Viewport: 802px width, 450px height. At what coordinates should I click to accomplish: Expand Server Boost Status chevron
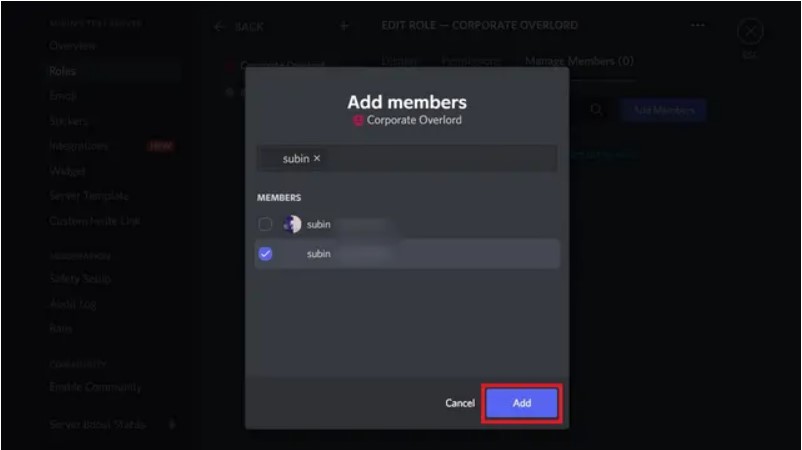click(x=172, y=424)
